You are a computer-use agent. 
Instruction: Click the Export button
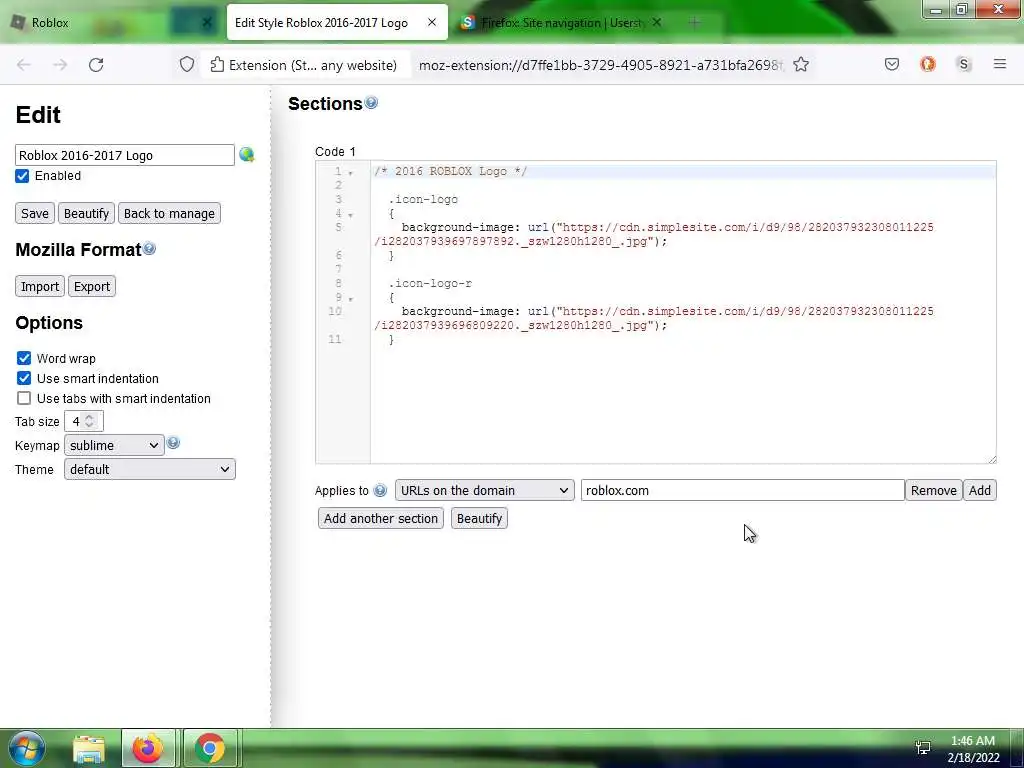92,287
